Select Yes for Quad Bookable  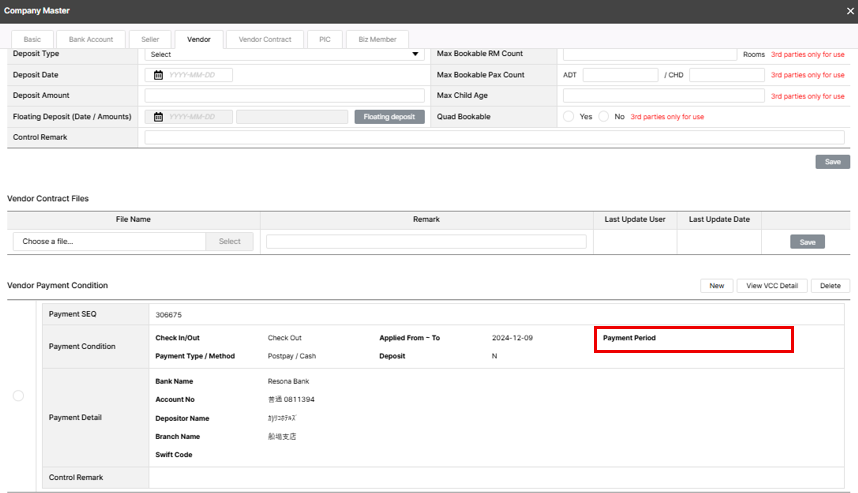coord(568,117)
